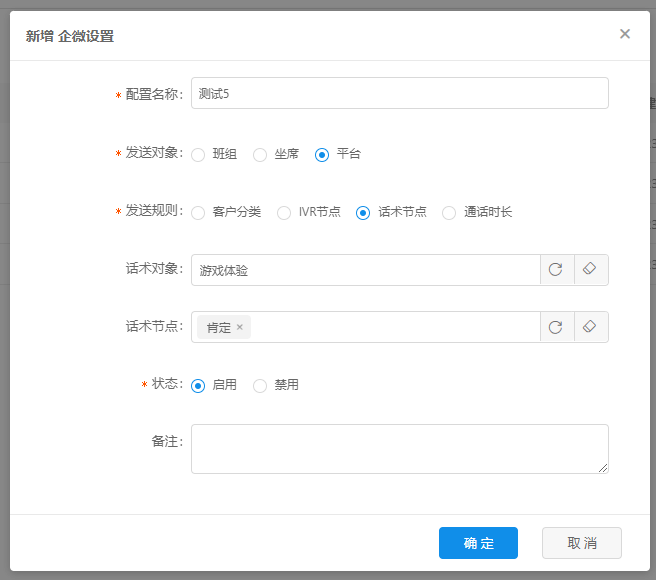
Task: Click the 取消 button
Action: pyautogui.click(x=581, y=543)
